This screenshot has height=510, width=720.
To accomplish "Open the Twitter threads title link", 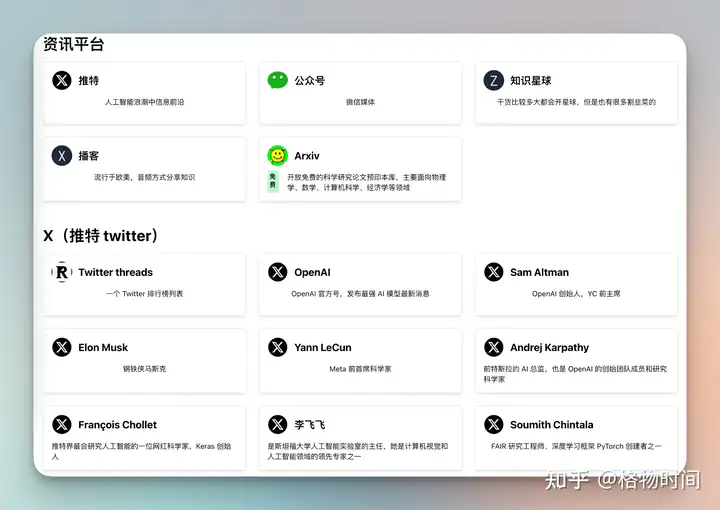I will coord(115,272).
